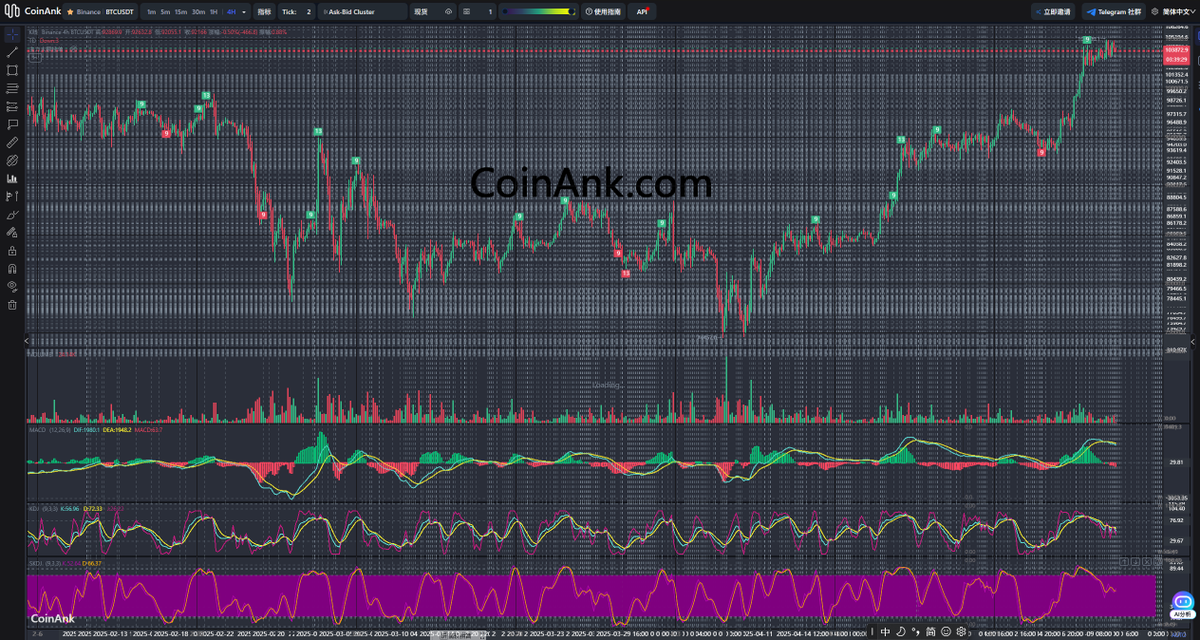Click the cloud icon next to 现货
Viewport: 1200px width, 640px height.
448,12
